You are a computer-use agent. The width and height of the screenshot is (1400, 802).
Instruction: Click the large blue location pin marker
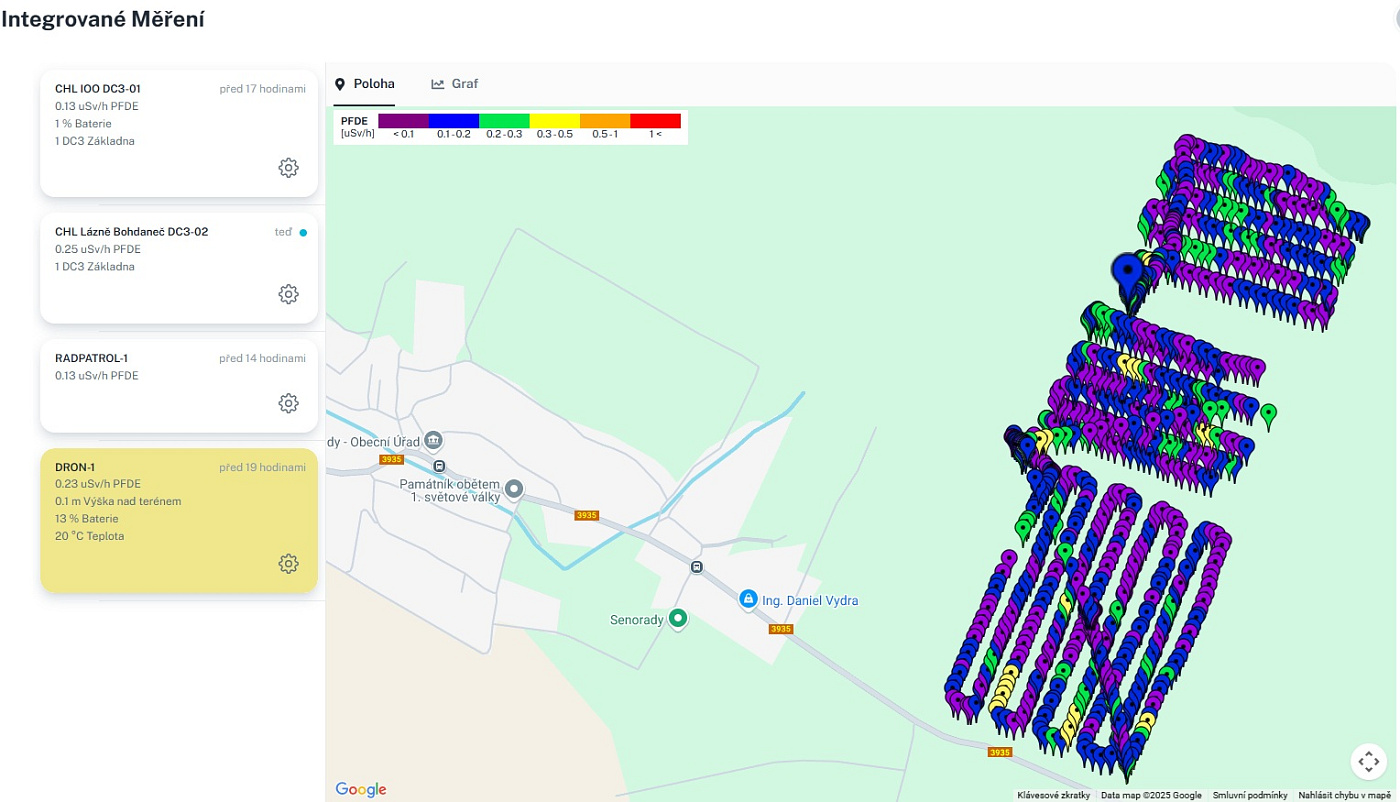(x=1130, y=276)
